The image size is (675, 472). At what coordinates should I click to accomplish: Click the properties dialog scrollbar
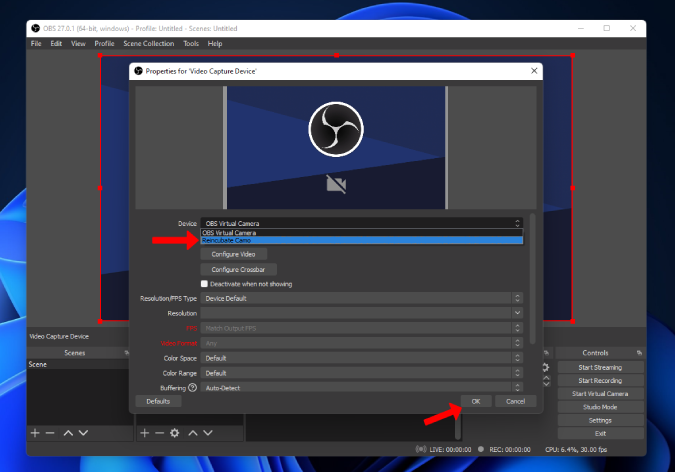tap(533, 279)
